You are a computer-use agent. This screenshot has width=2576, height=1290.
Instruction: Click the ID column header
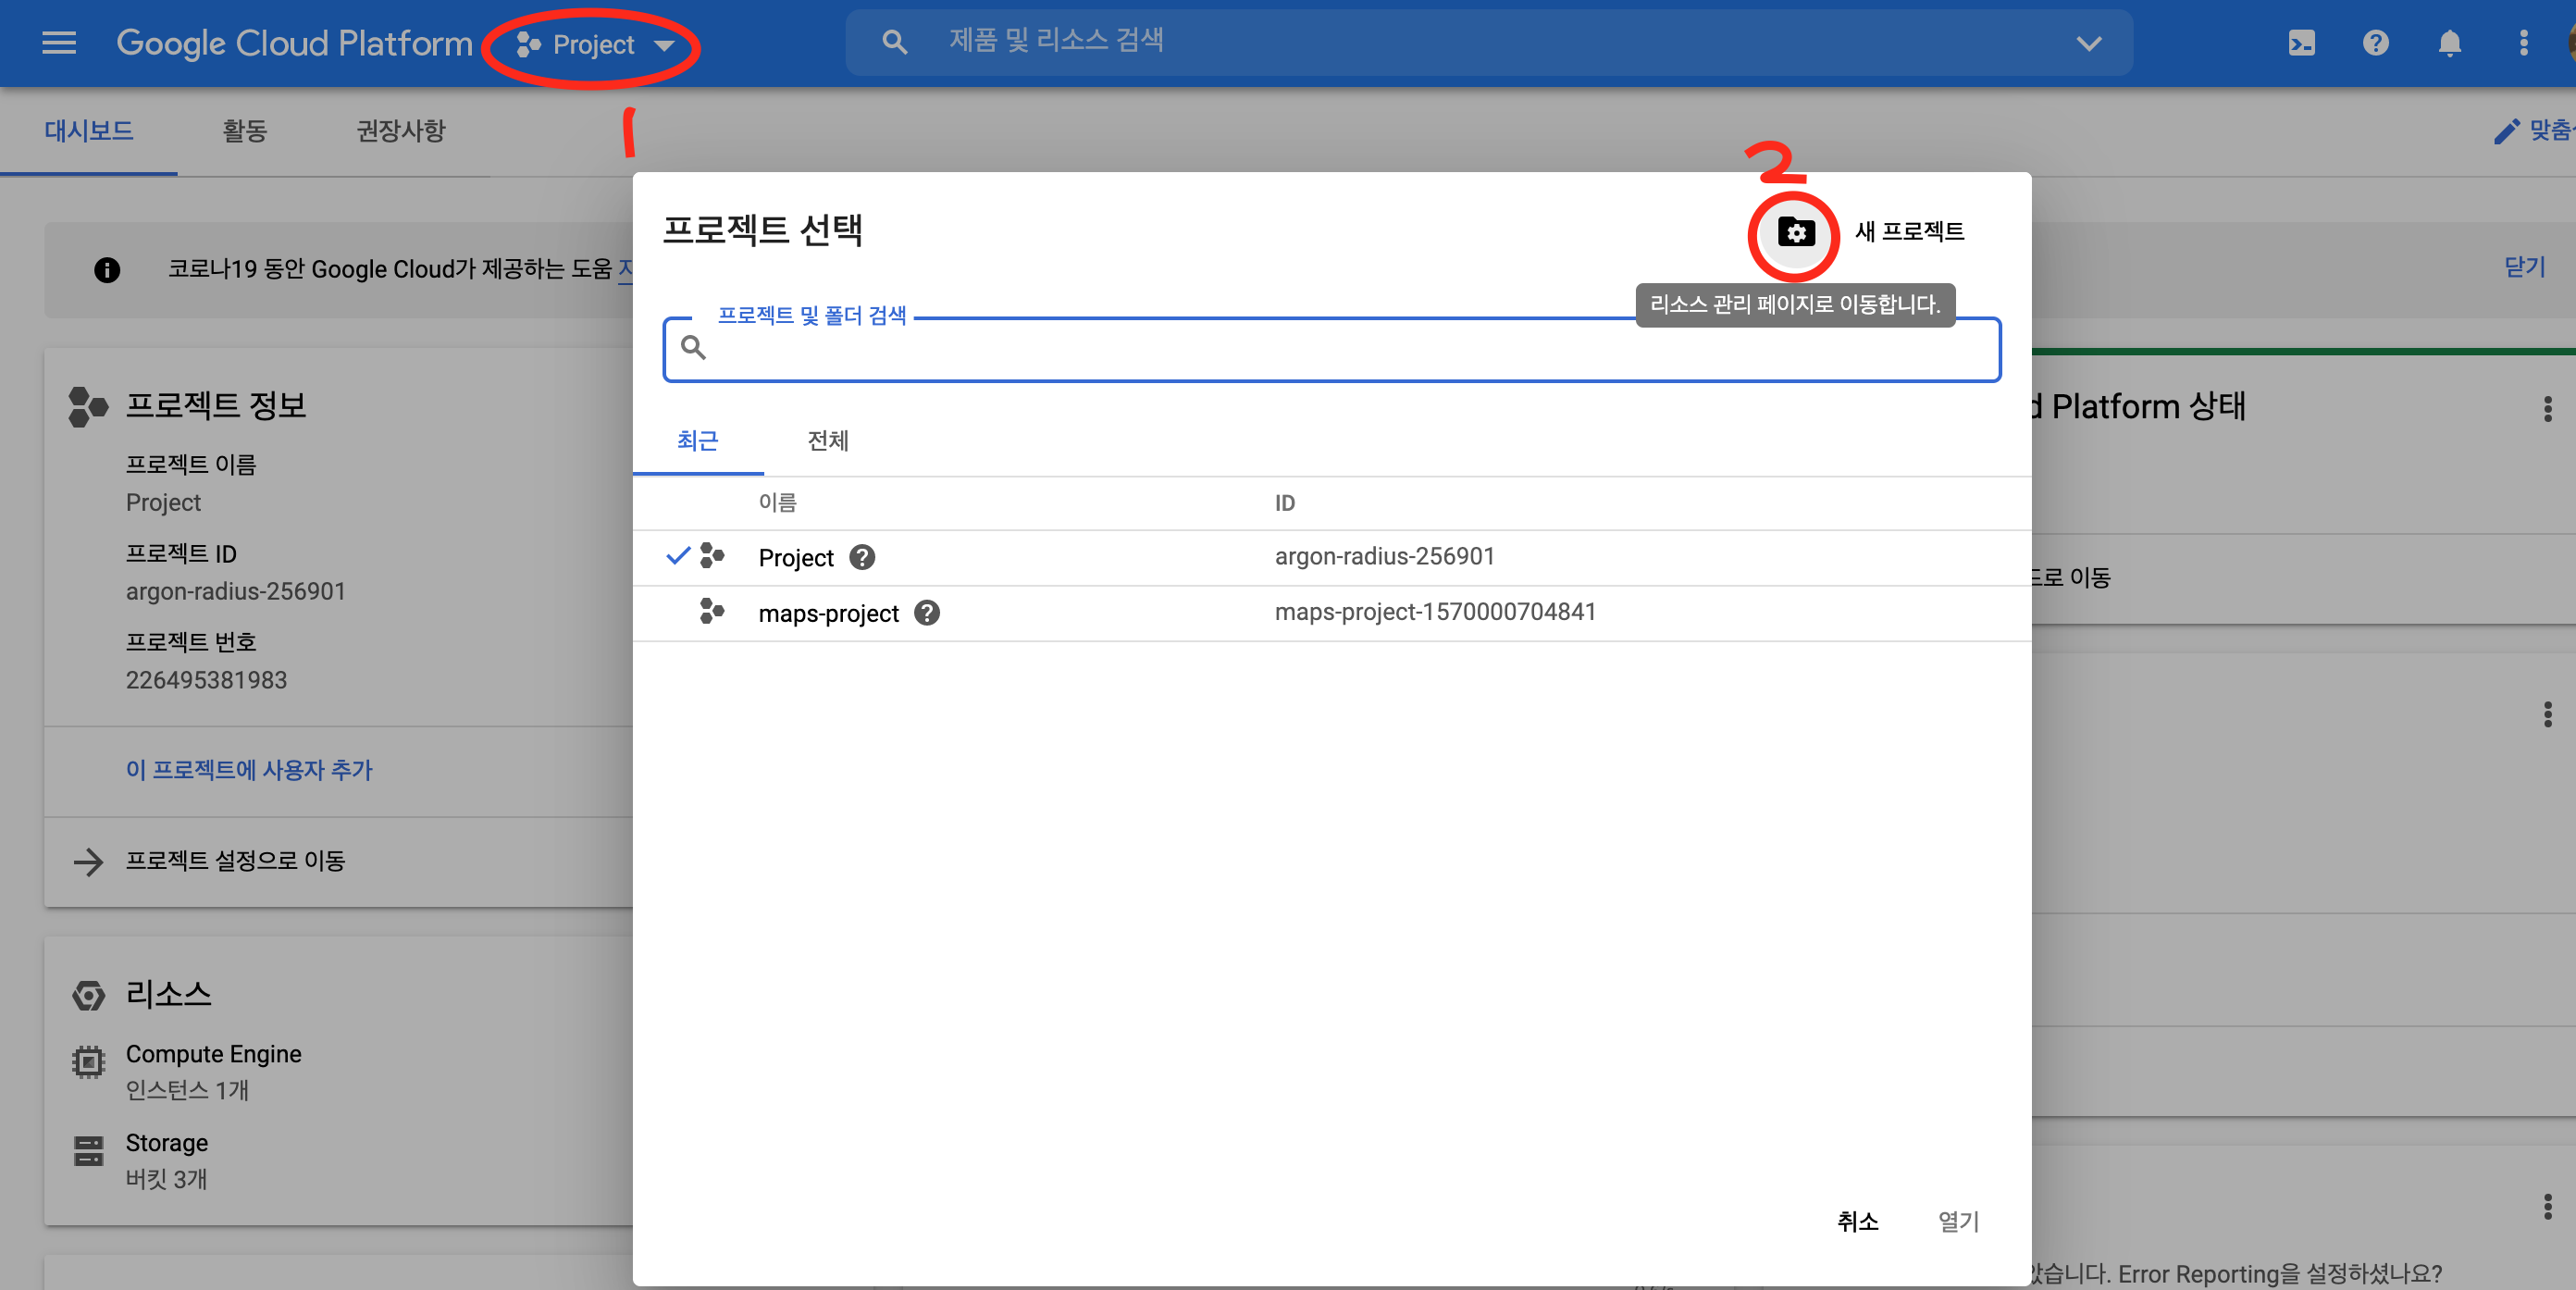point(1284,503)
